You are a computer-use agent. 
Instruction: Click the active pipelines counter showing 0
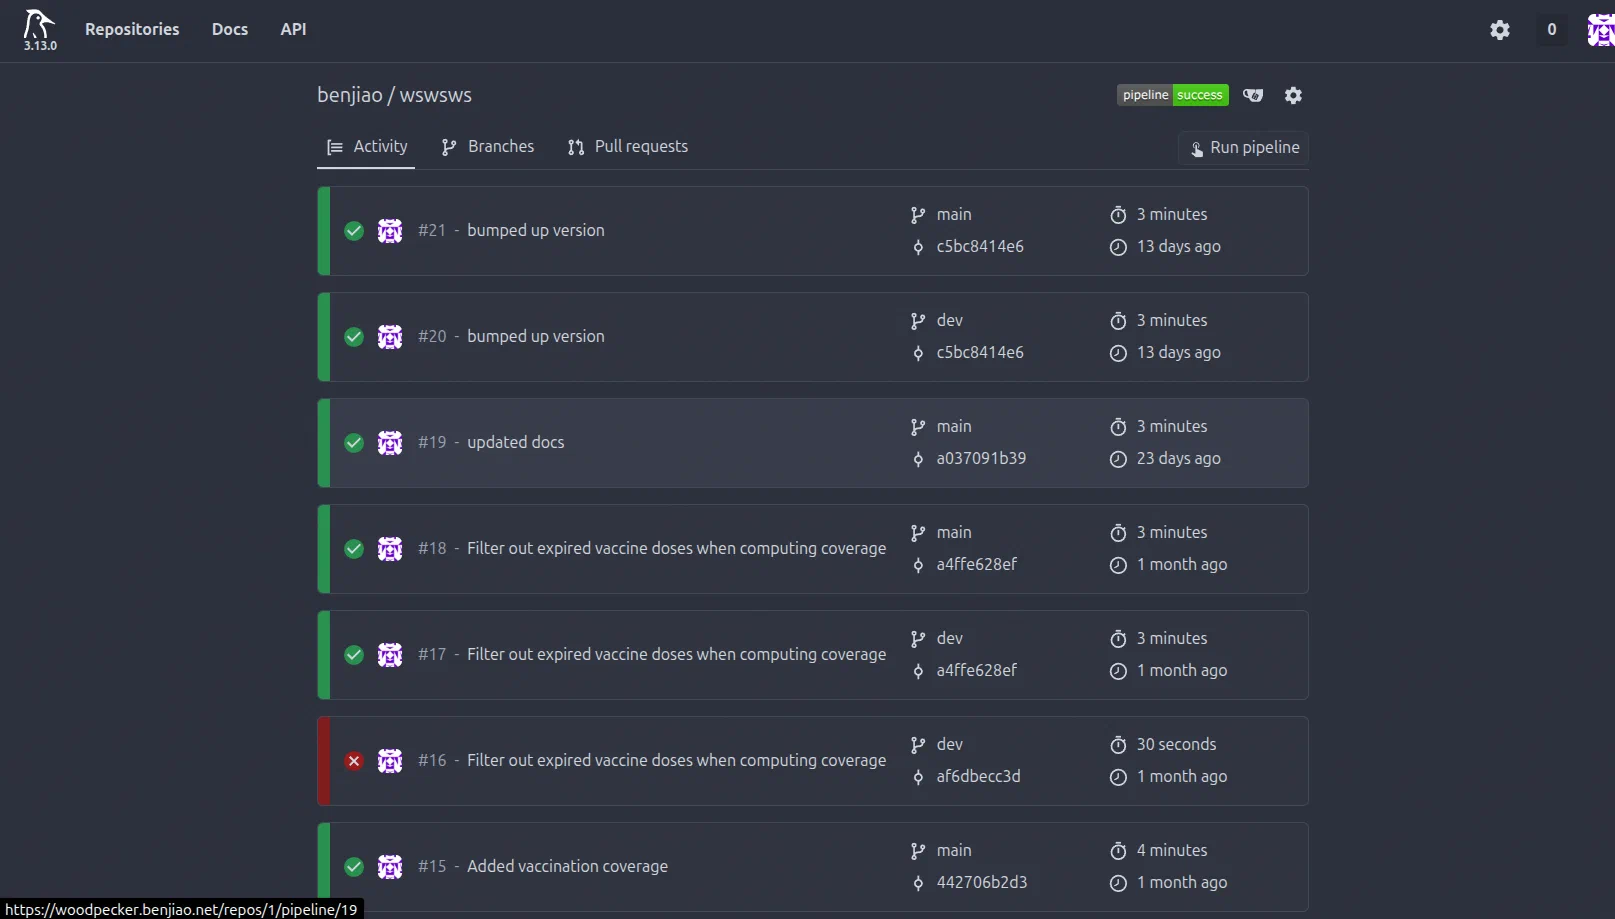tap(1551, 30)
